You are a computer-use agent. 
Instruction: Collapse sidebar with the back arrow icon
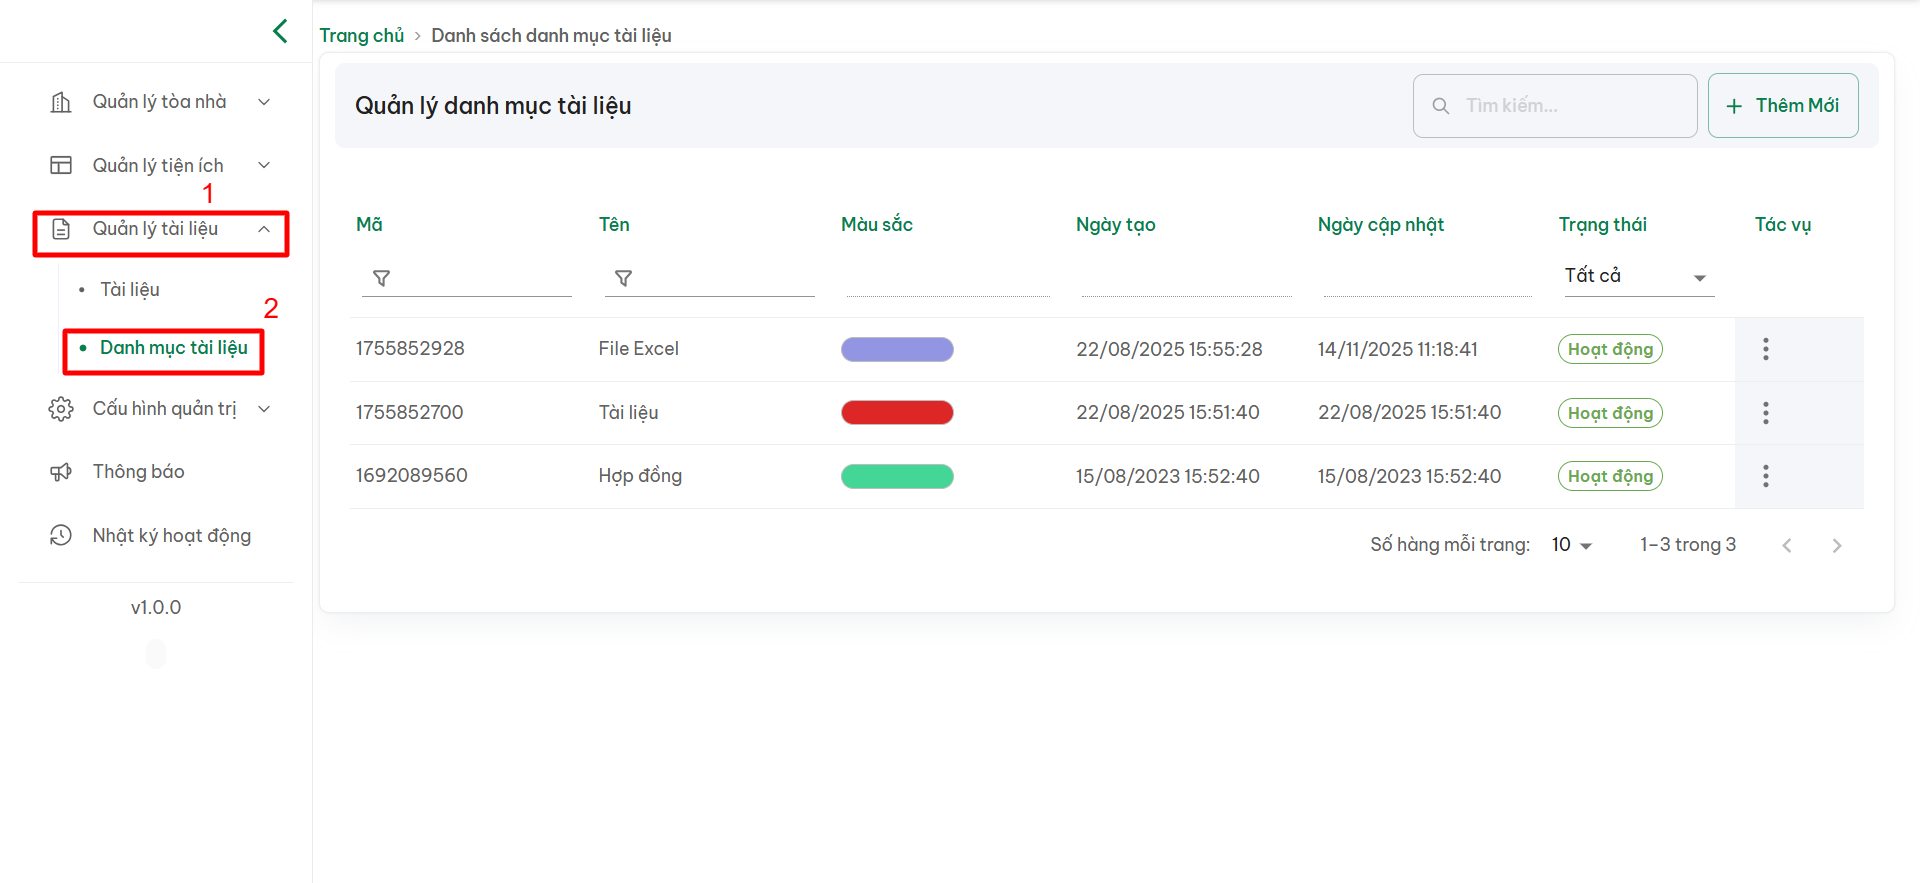pos(280,32)
